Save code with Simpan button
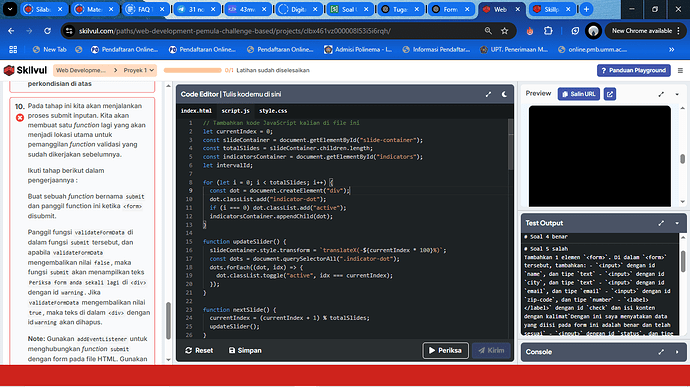The height and width of the screenshot is (387, 690). (245, 350)
